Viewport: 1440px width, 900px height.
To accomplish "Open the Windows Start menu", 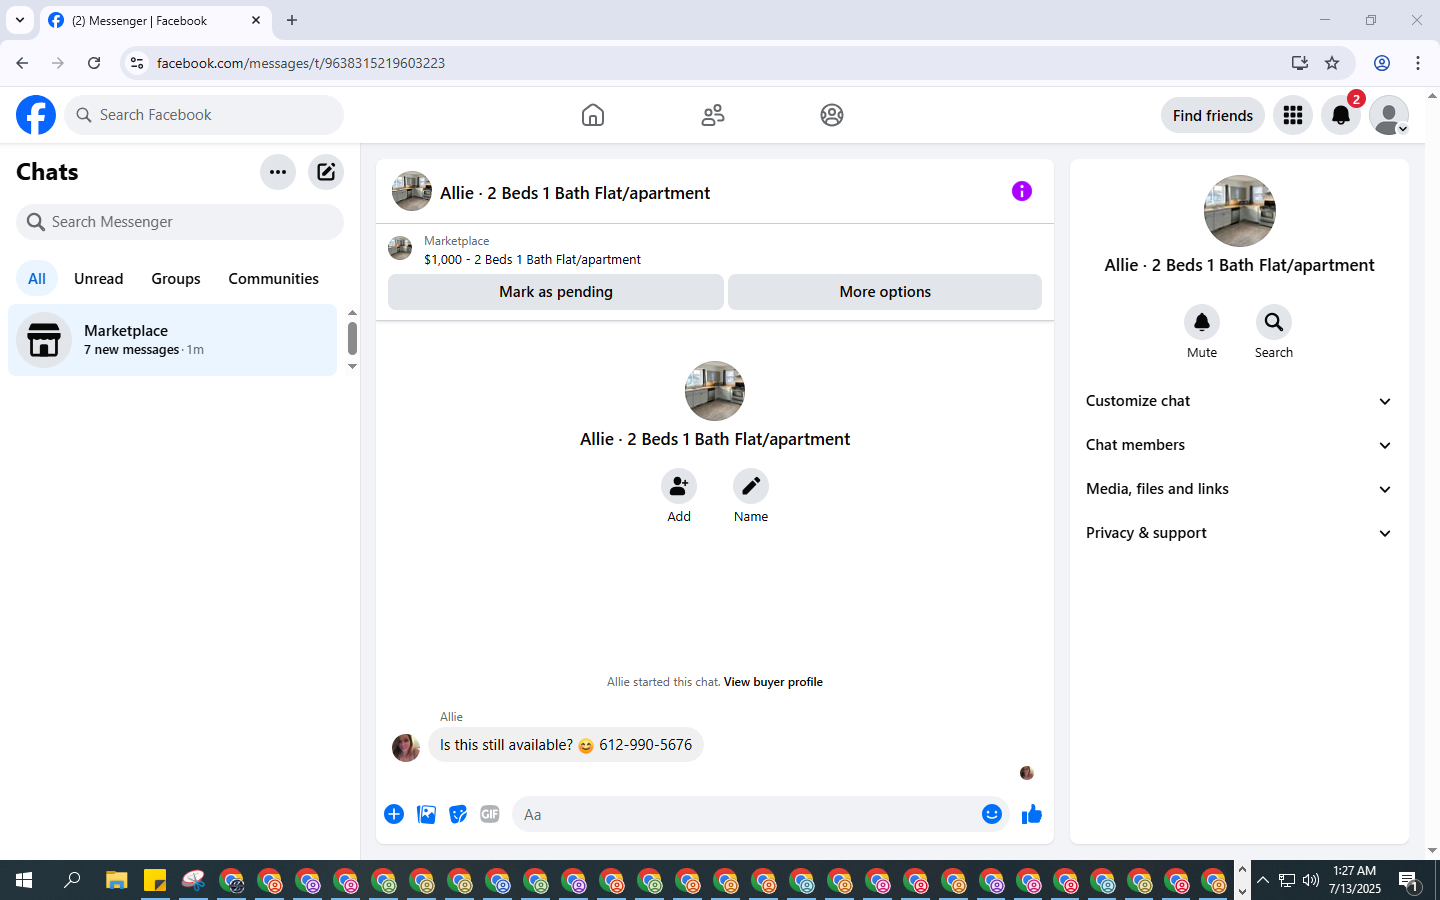I will pos(24,880).
